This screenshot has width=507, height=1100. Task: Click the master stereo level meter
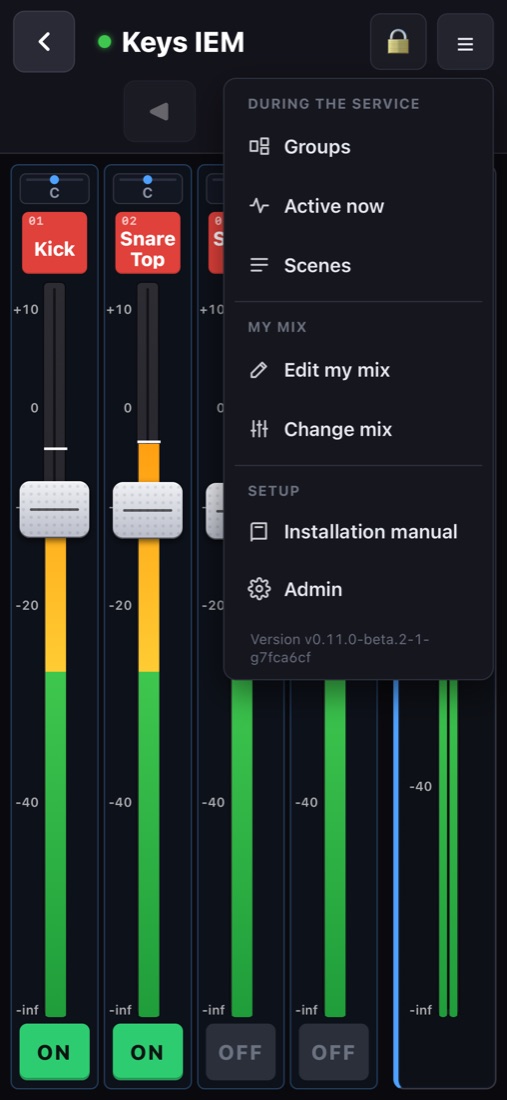click(x=448, y=847)
